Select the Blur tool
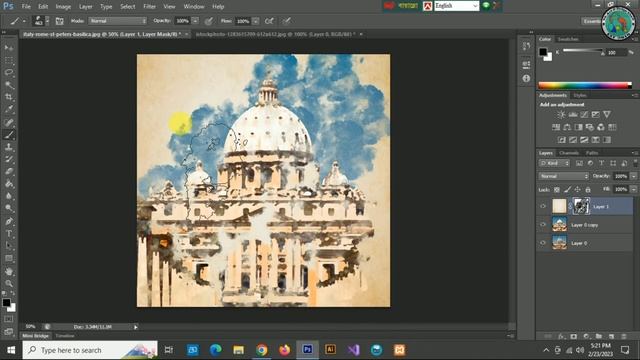The height and width of the screenshot is (360, 640). click(9, 196)
